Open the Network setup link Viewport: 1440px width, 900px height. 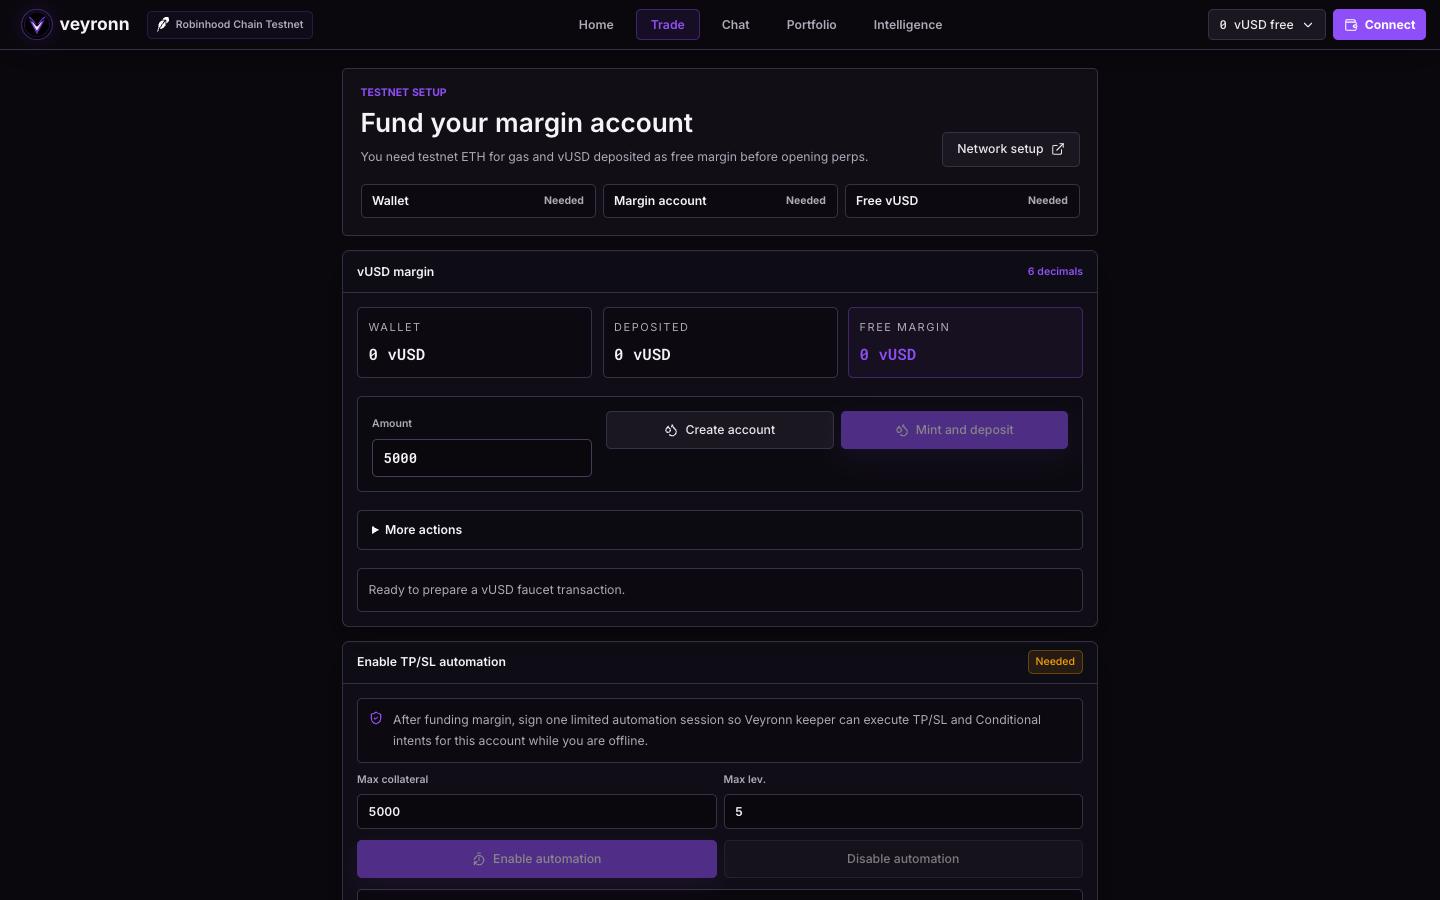(1010, 149)
